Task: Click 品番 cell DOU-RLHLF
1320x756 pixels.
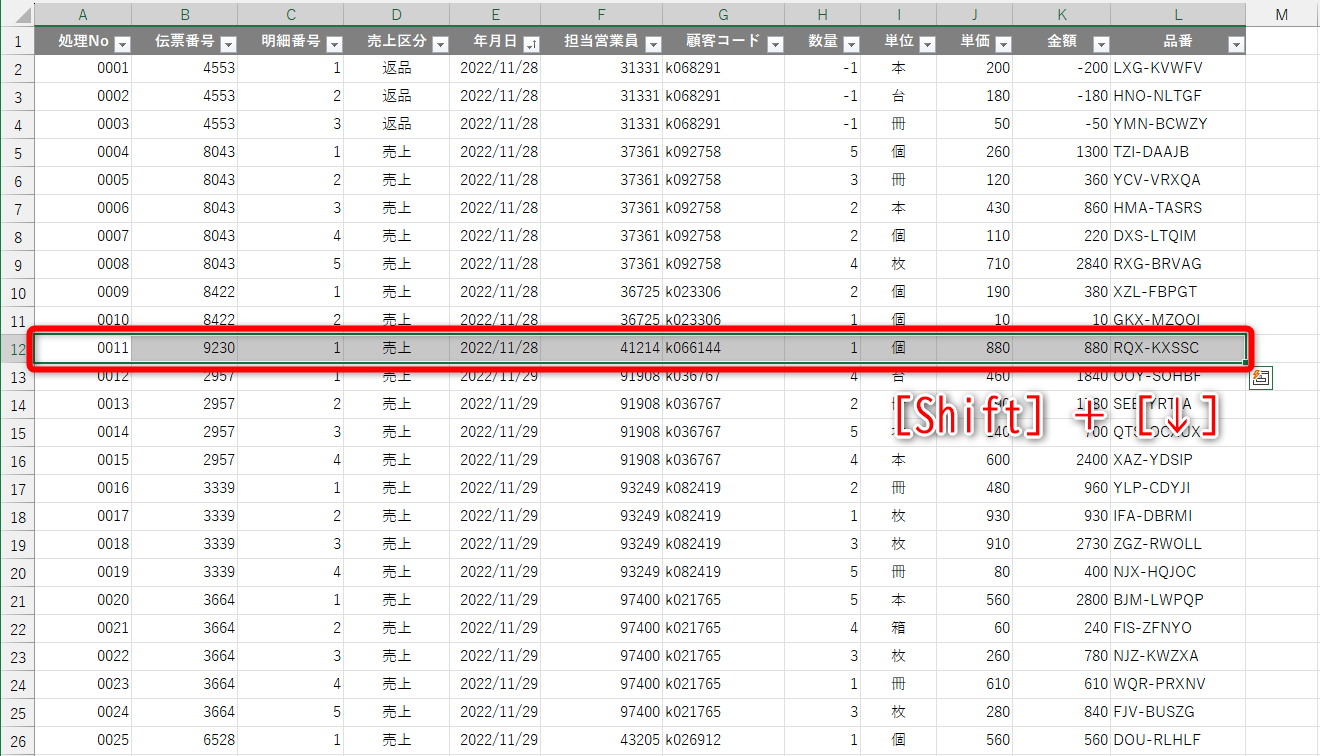Action: (x=1179, y=740)
